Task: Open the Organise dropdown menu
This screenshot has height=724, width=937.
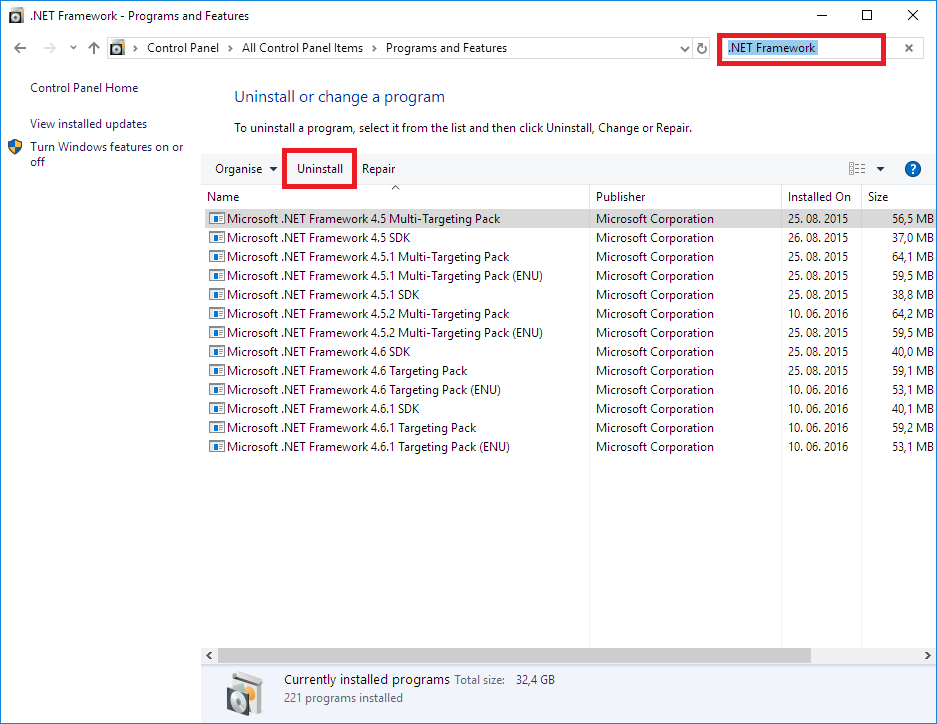Action: [246, 169]
